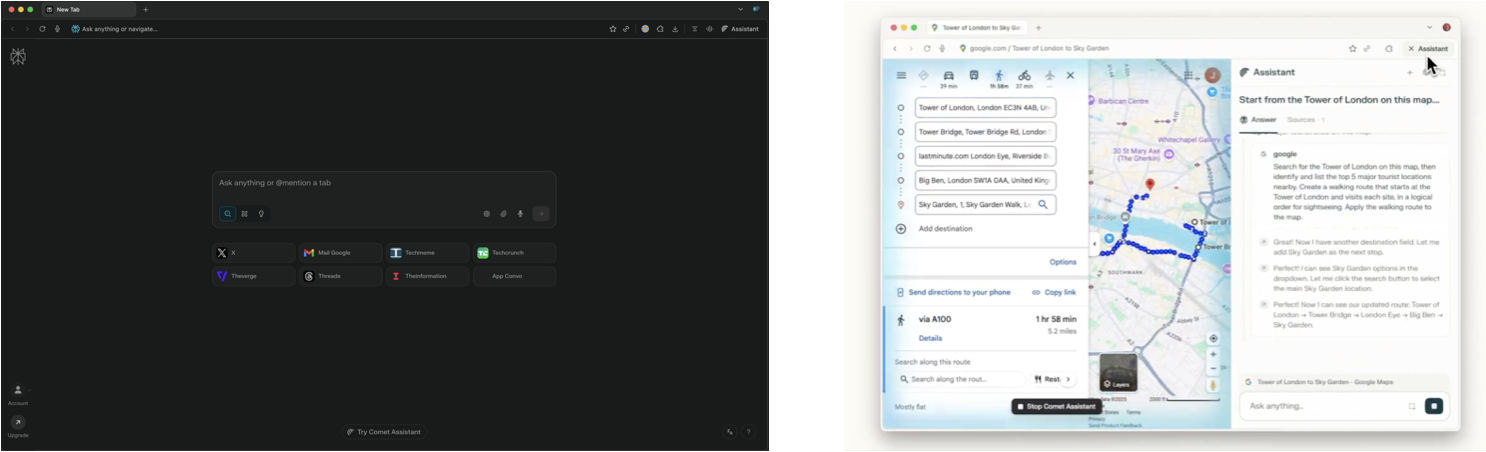Select walking travel mode in Maps
This screenshot has width=1486, height=452.
click(x=999, y=75)
